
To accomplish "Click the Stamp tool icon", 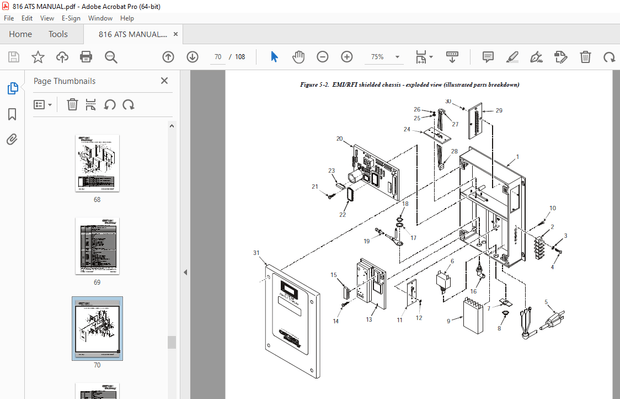I will click(x=561, y=57).
